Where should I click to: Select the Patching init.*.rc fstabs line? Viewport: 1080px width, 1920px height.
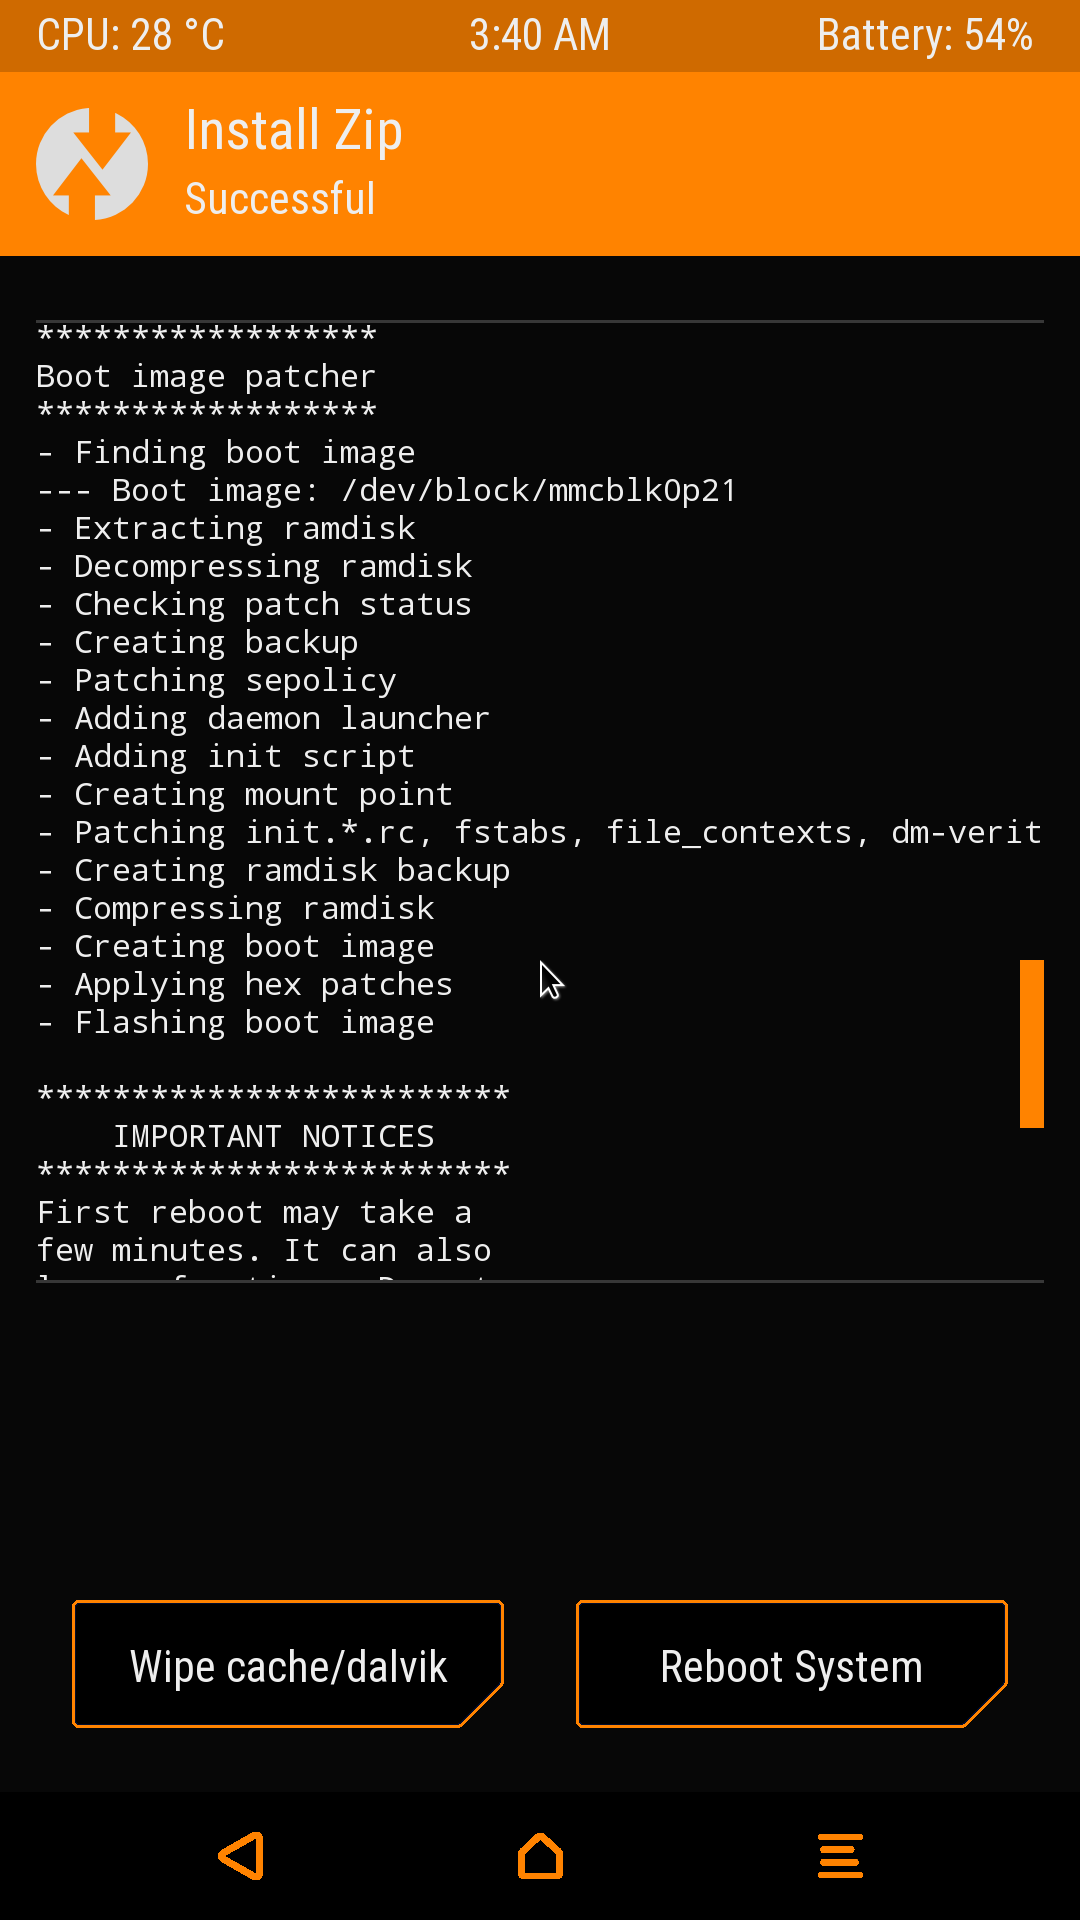[540, 832]
